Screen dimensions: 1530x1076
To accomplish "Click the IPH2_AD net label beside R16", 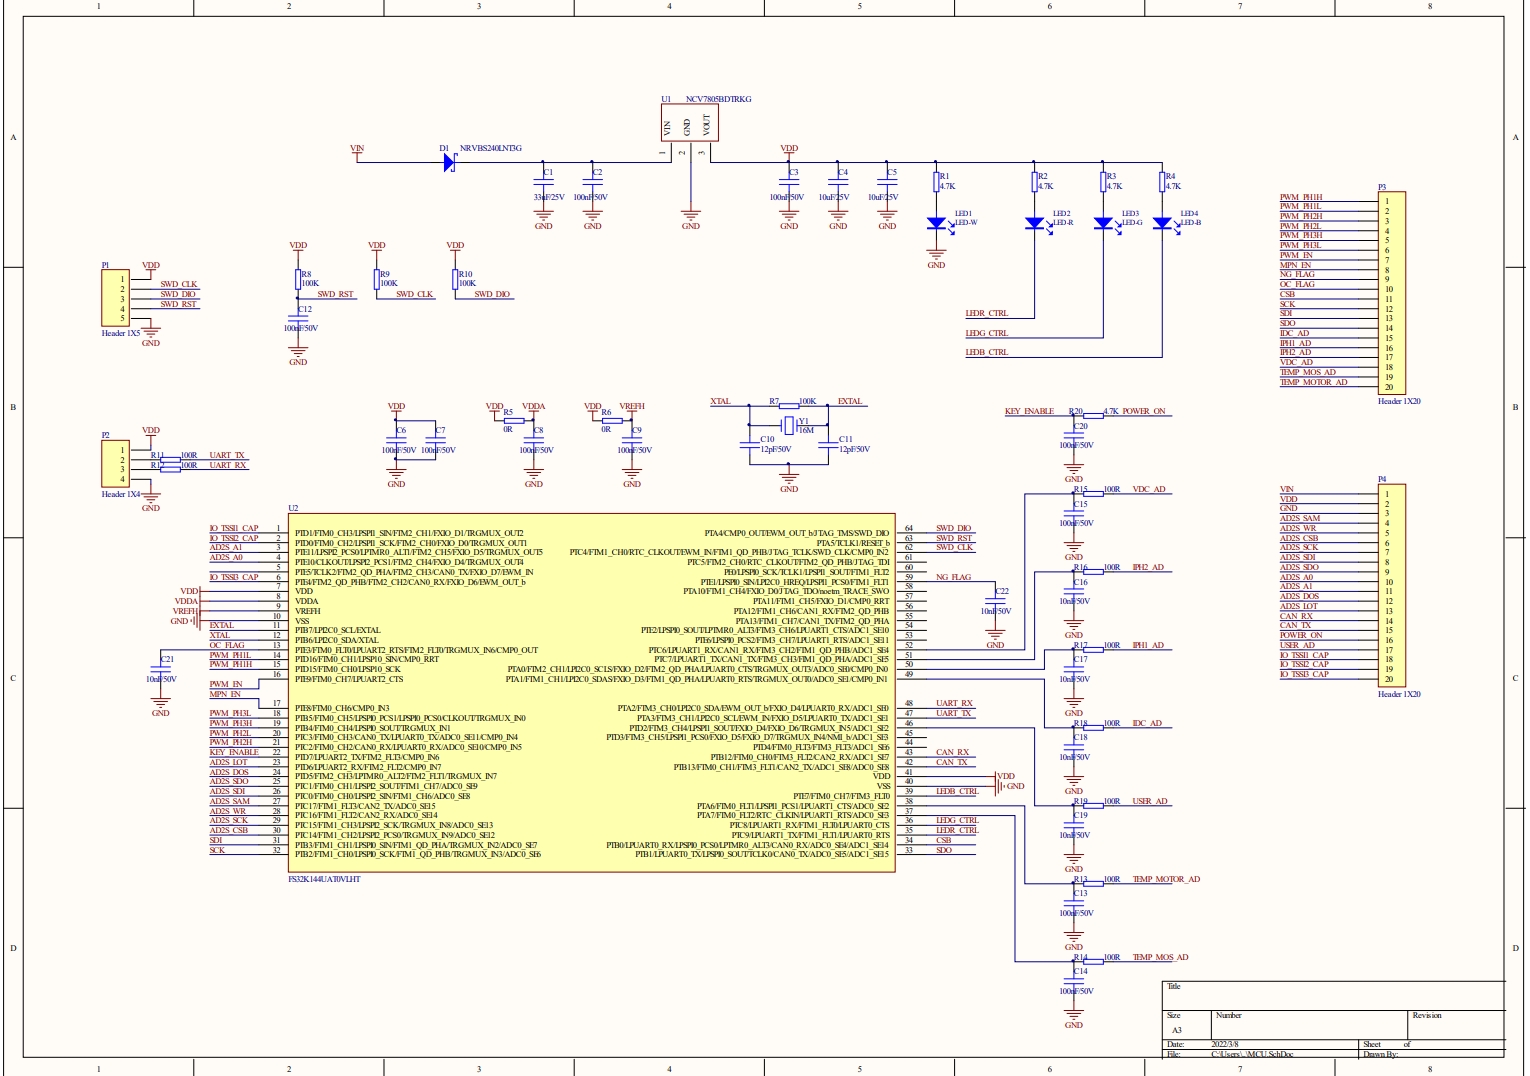I will click(1148, 567).
